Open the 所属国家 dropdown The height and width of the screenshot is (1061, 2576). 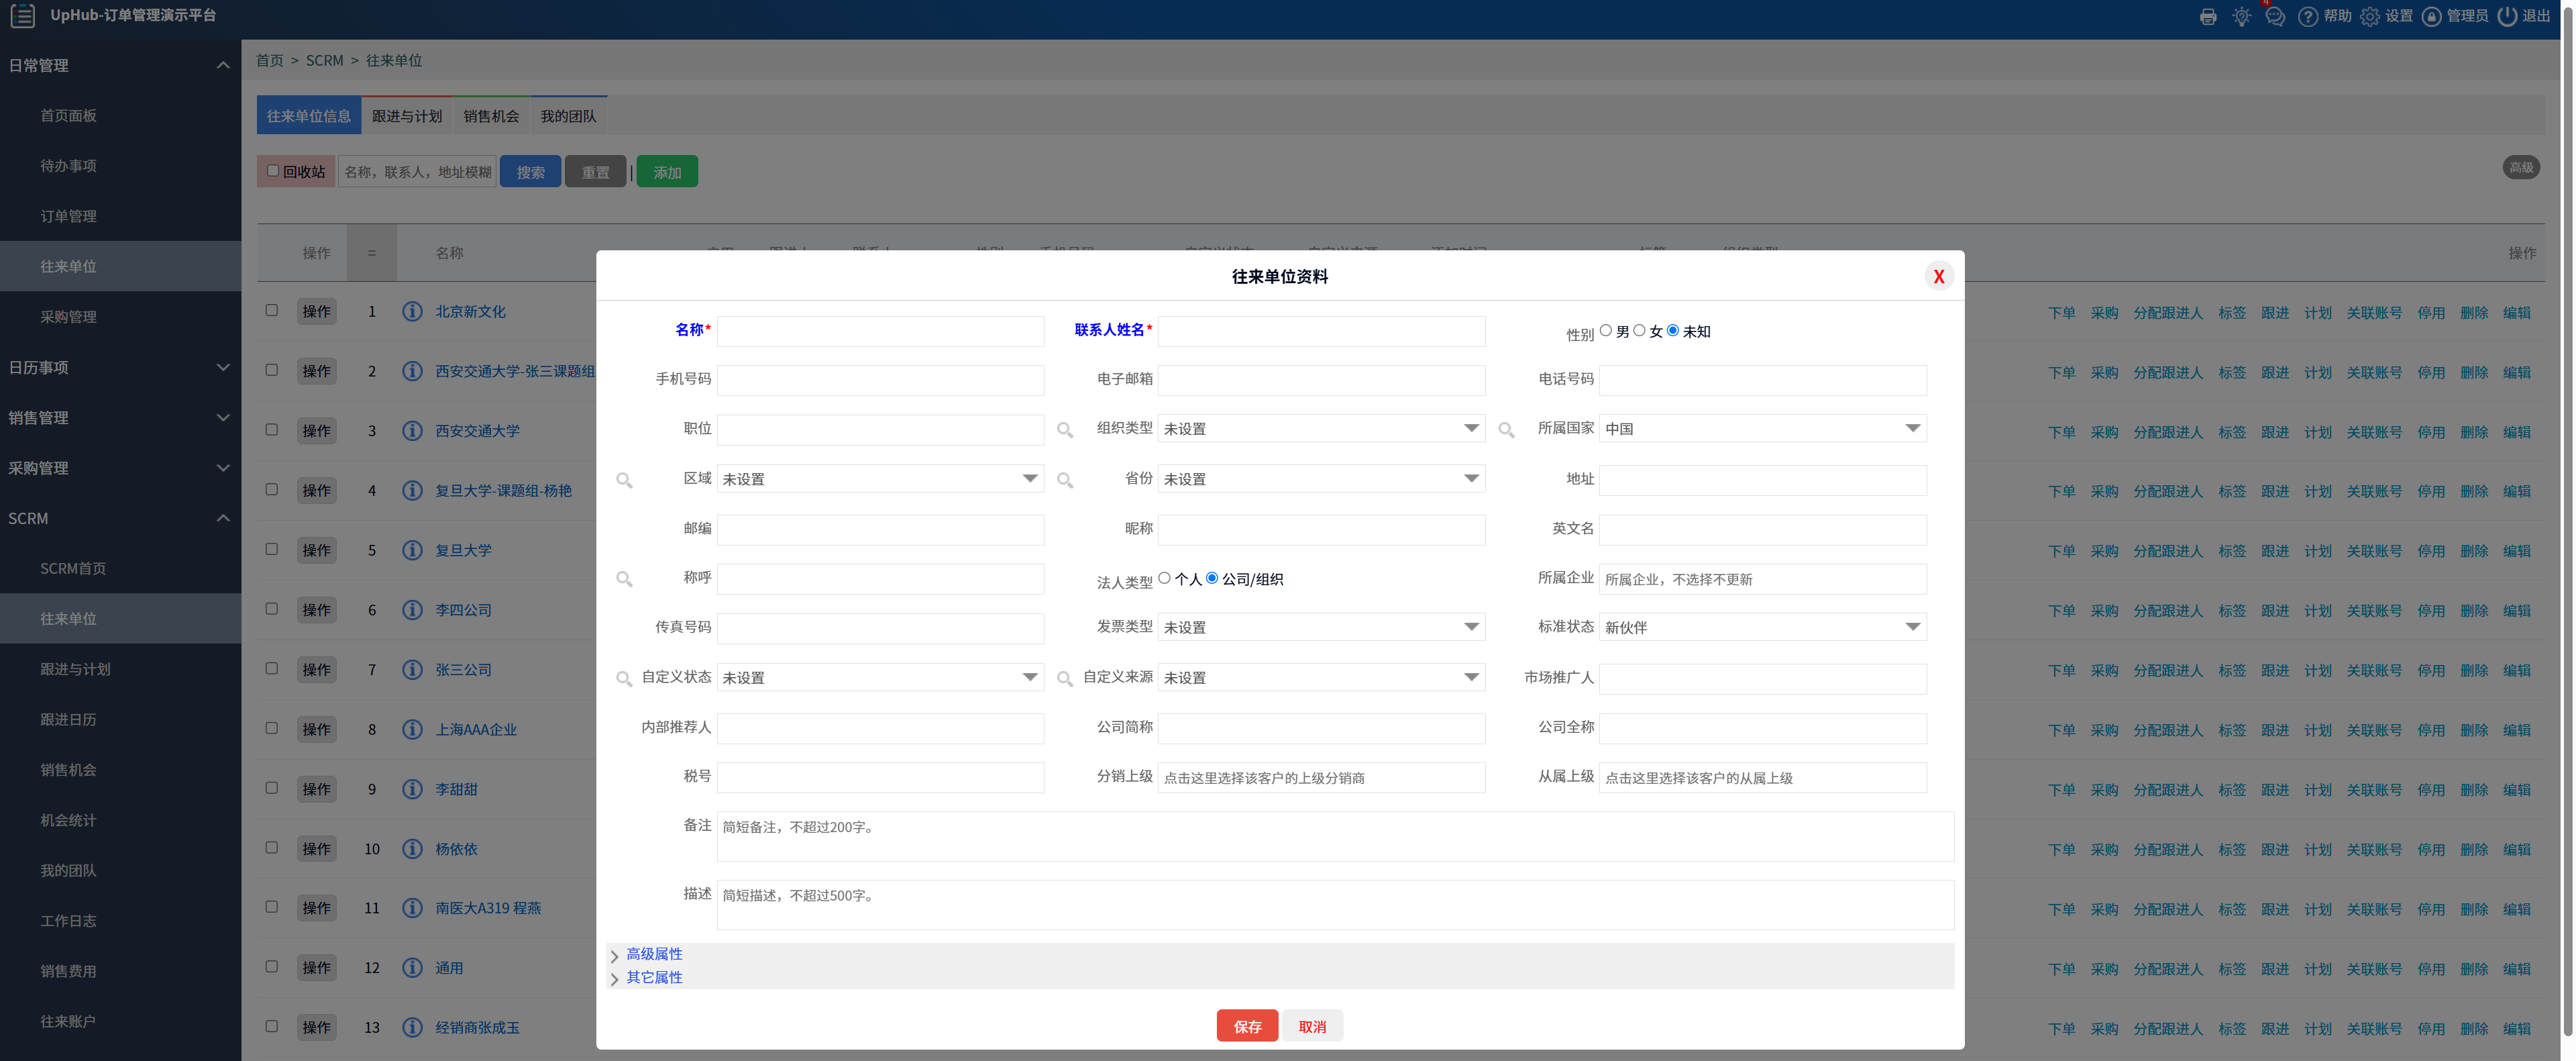tap(1762, 428)
